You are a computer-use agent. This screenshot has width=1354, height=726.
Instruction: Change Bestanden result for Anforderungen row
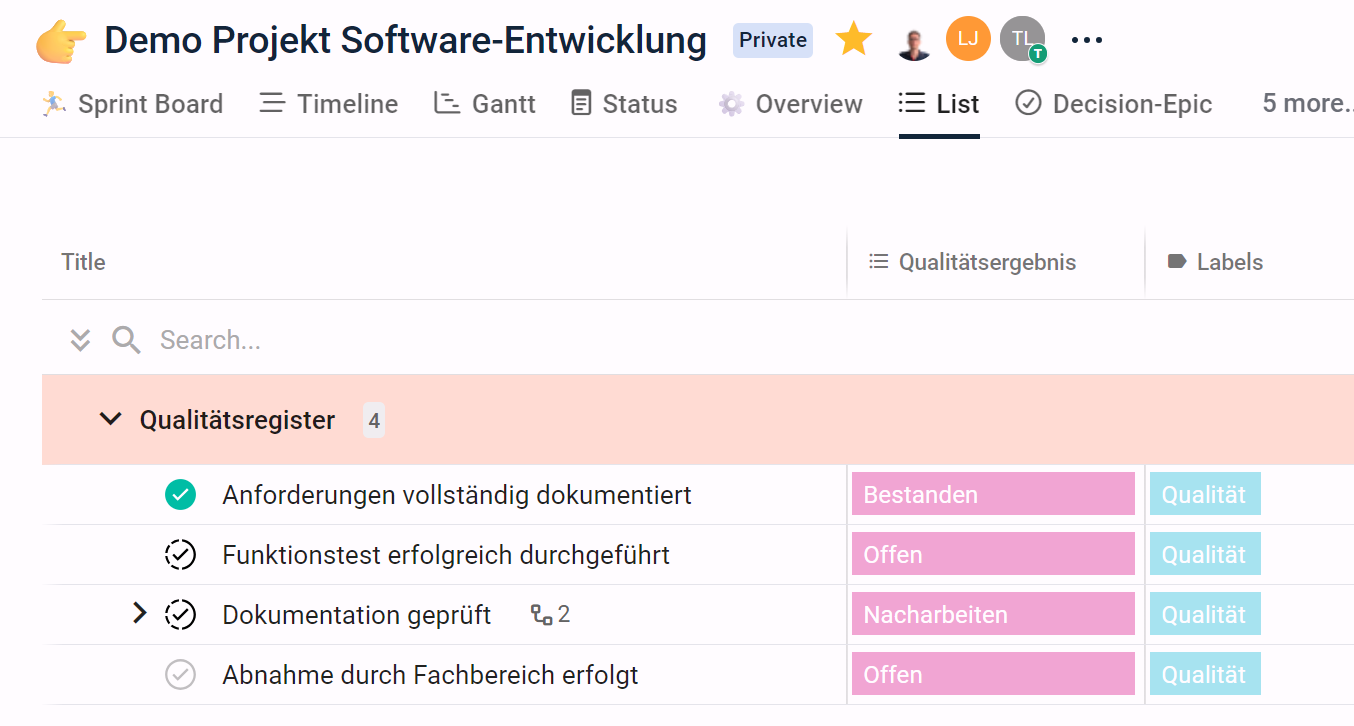click(x=993, y=494)
